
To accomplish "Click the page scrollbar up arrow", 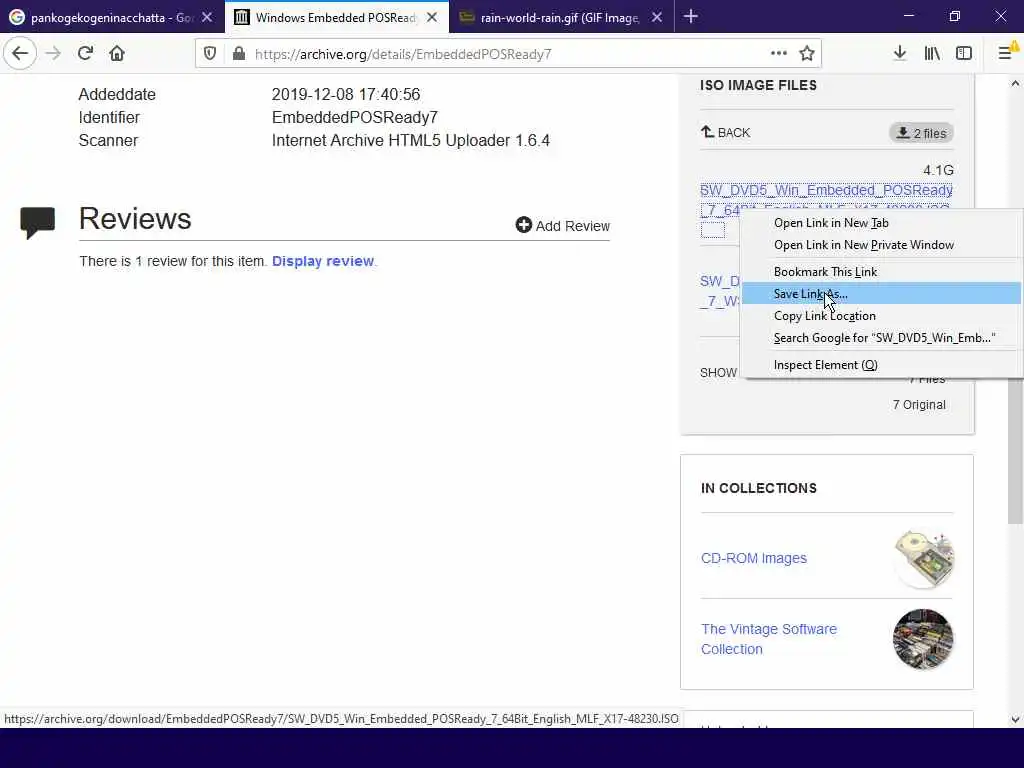I will click(1015, 84).
